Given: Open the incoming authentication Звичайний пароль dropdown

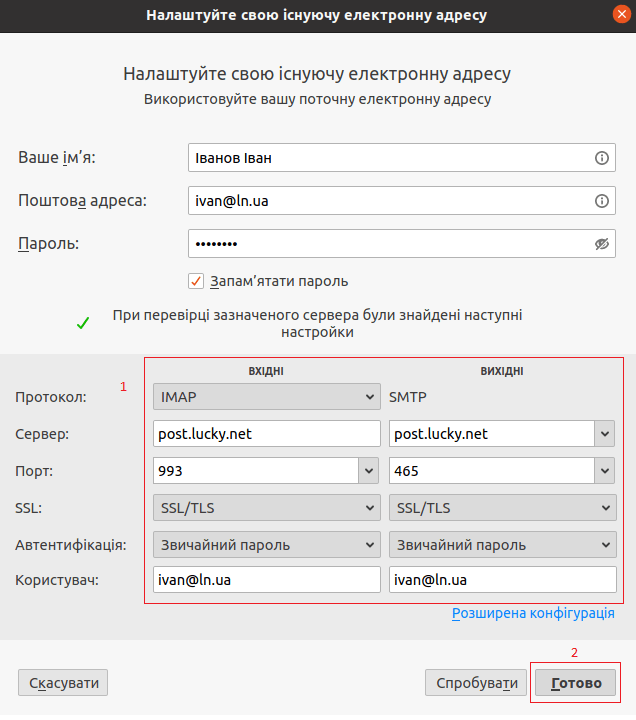Looking at the screenshot, I should point(267,545).
